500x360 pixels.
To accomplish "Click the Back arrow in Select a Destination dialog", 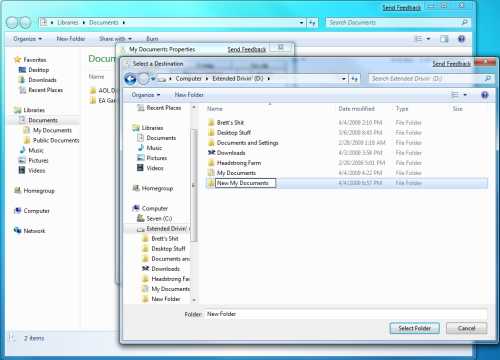I will [130, 79].
